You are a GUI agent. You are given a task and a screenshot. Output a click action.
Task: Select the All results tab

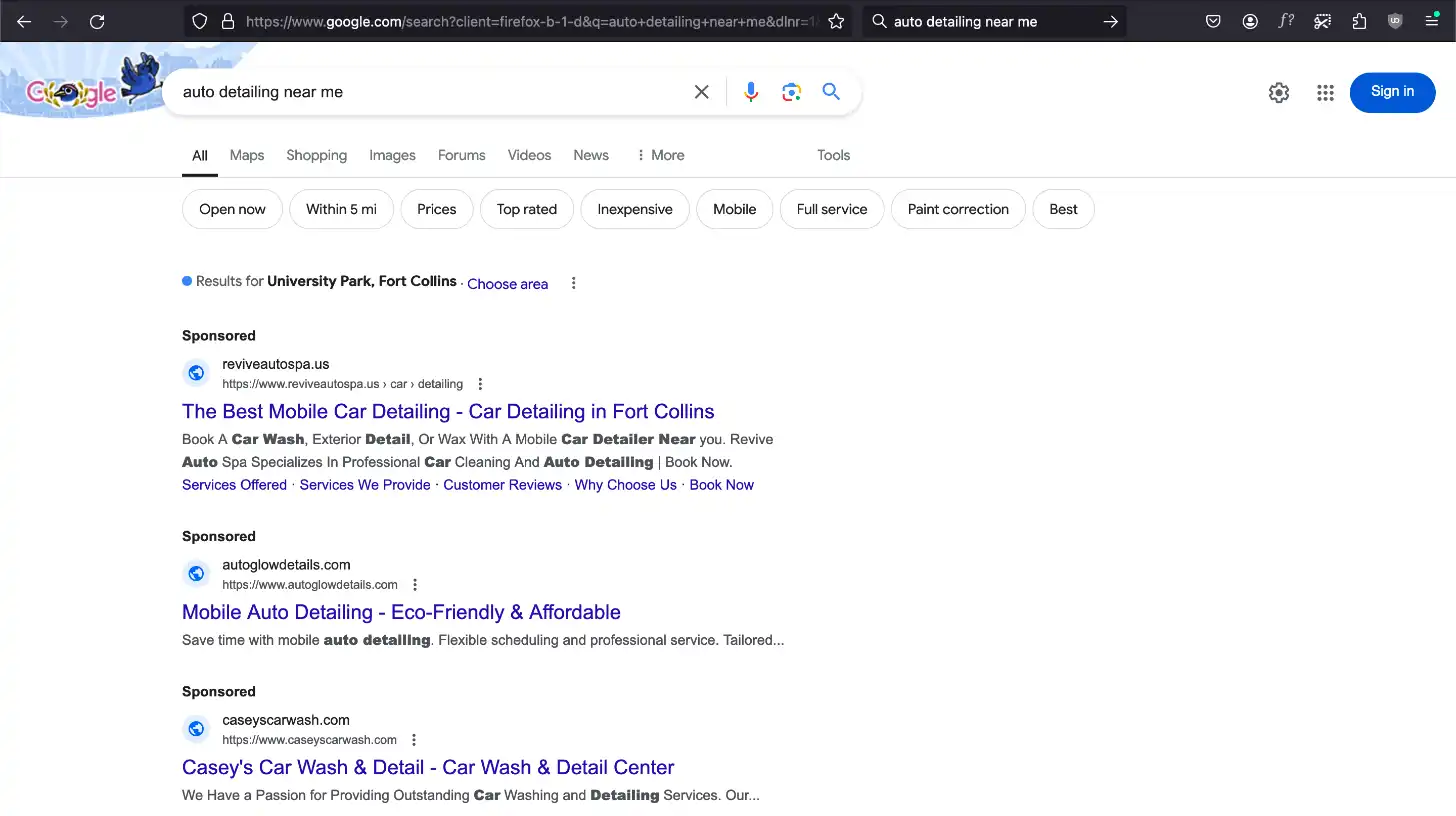coord(200,155)
